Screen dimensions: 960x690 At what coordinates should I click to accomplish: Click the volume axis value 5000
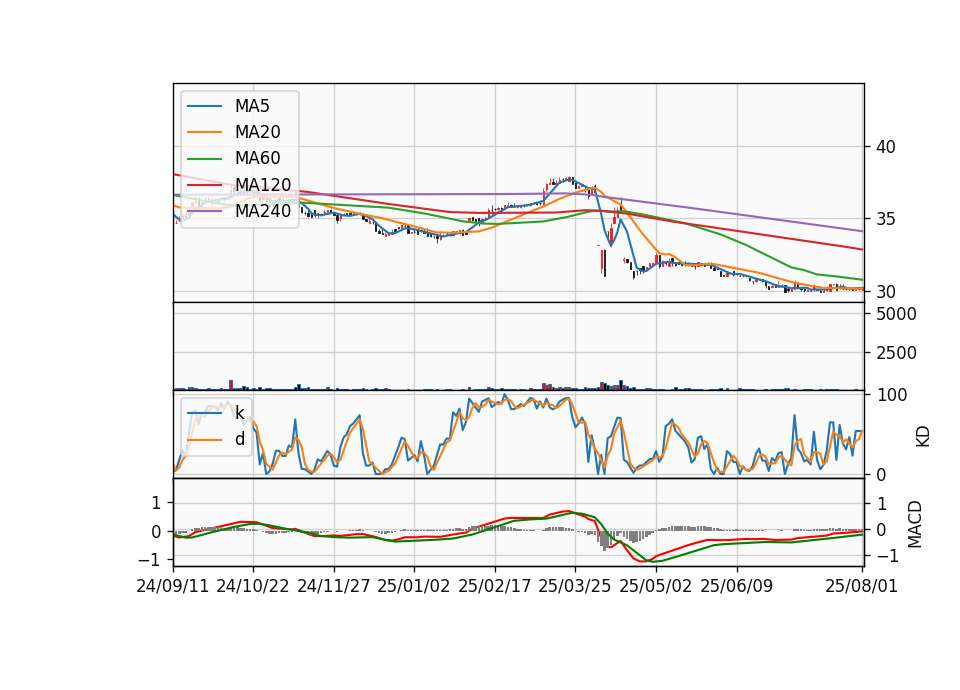click(896, 314)
